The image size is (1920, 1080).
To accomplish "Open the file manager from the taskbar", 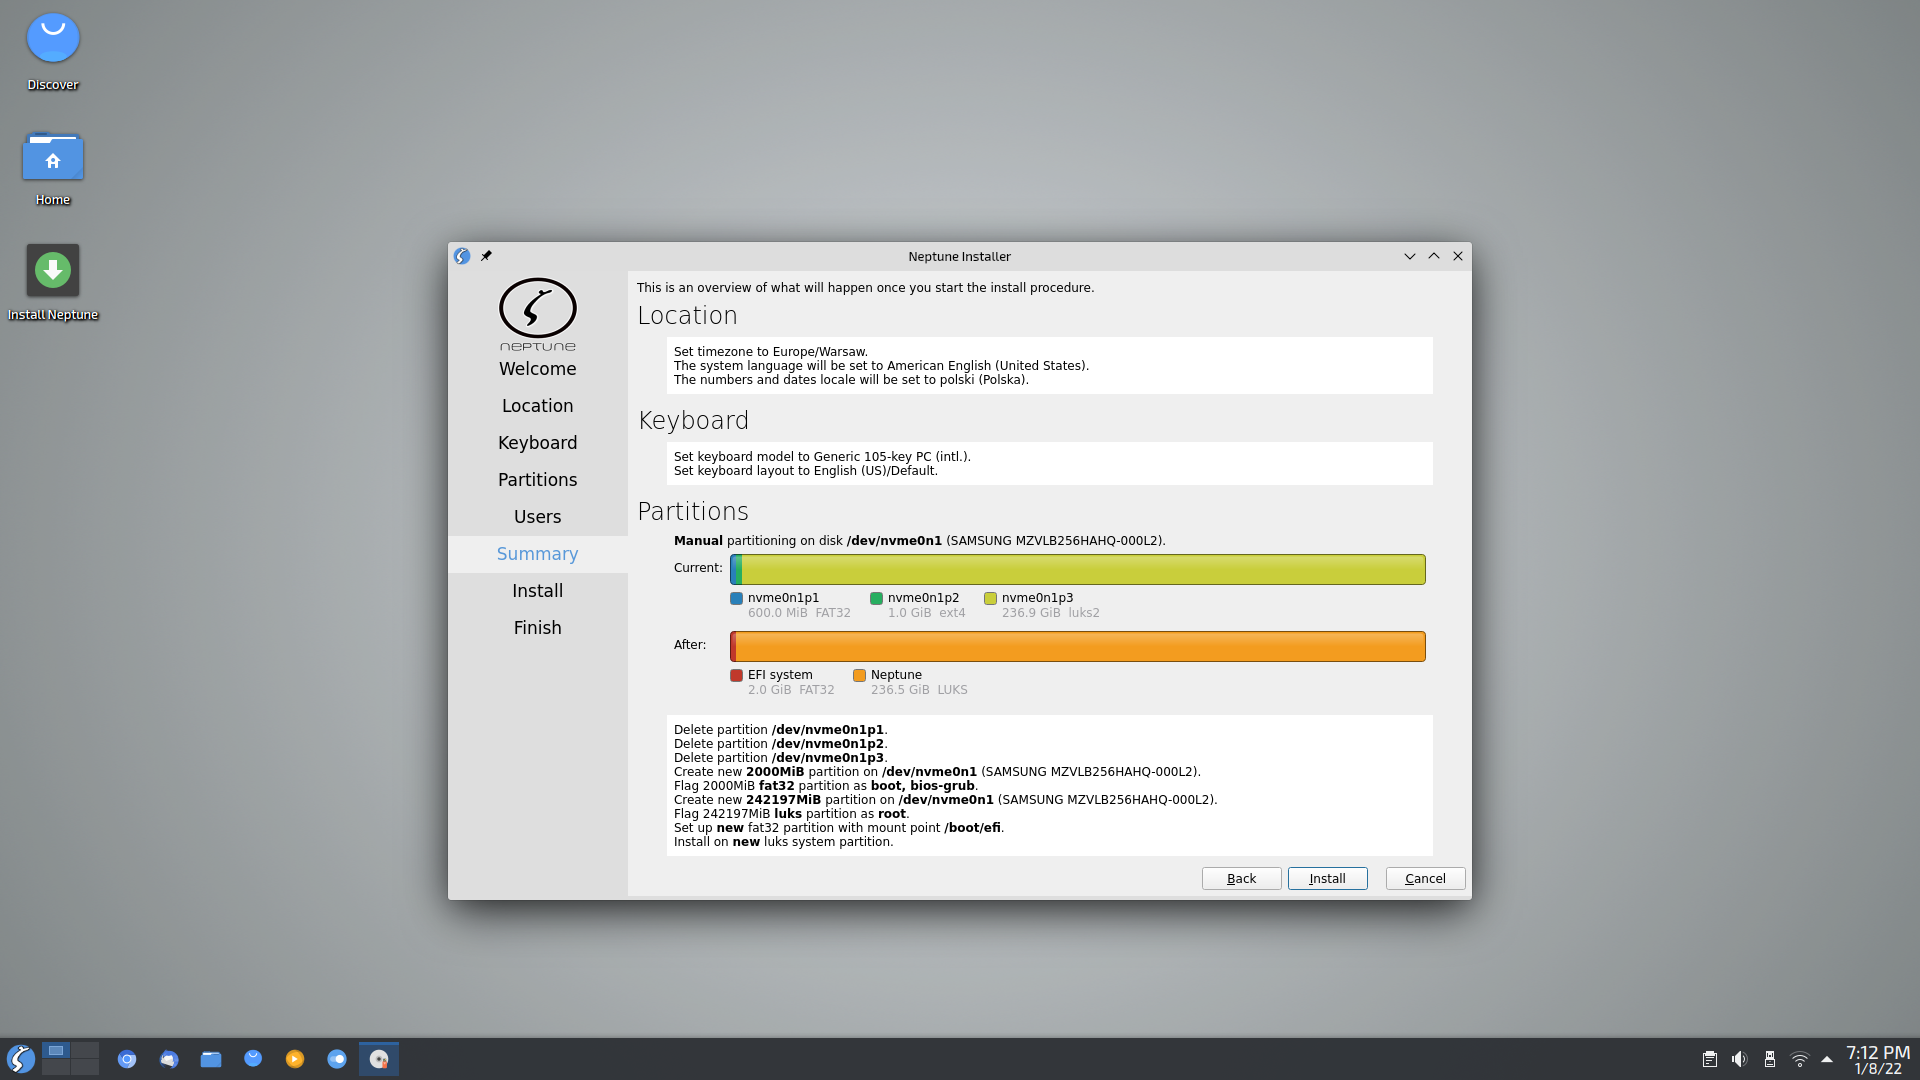I will coord(211,1059).
